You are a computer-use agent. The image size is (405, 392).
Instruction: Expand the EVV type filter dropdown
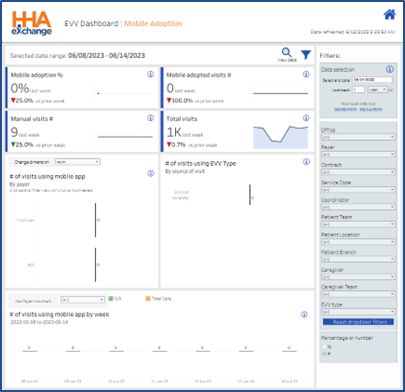point(358,312)
